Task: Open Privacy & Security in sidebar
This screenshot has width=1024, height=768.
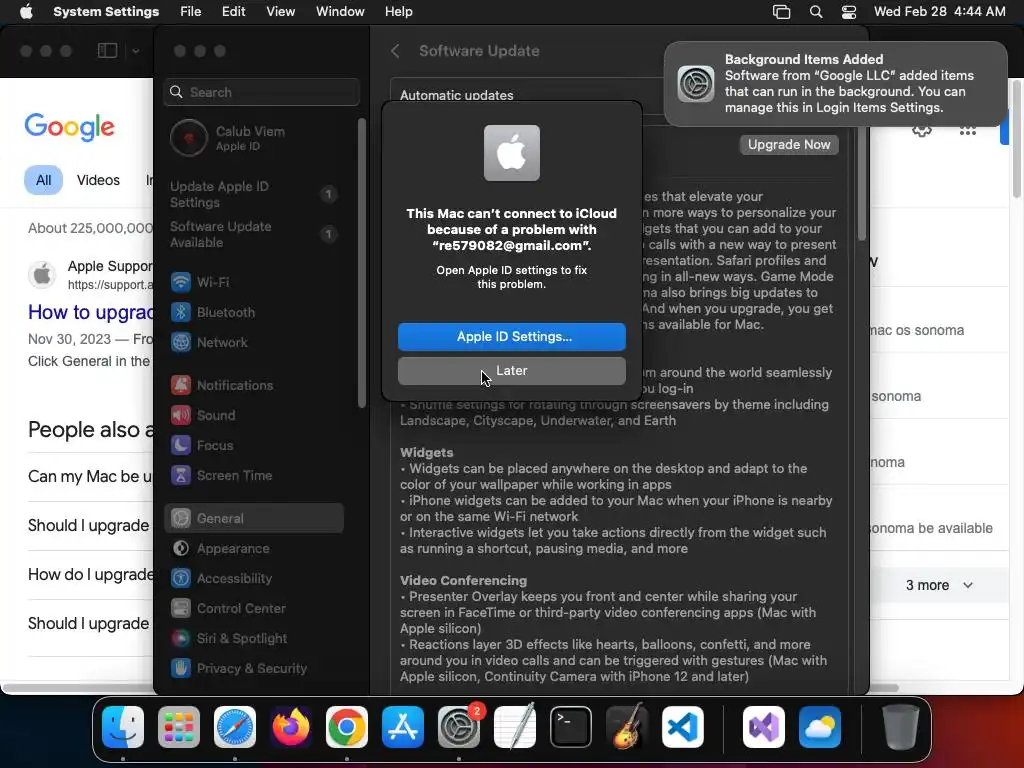Action: pos(254,669)
